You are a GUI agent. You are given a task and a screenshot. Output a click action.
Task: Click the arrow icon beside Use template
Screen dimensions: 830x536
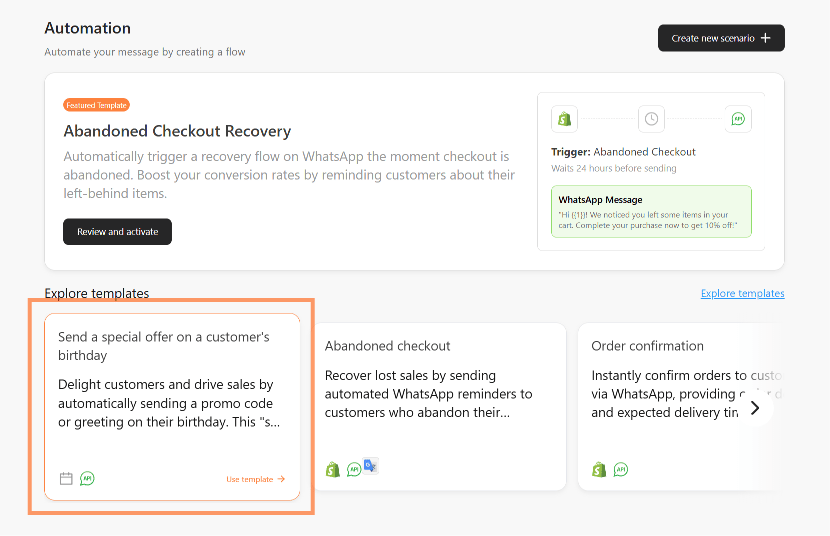[281, 479]
